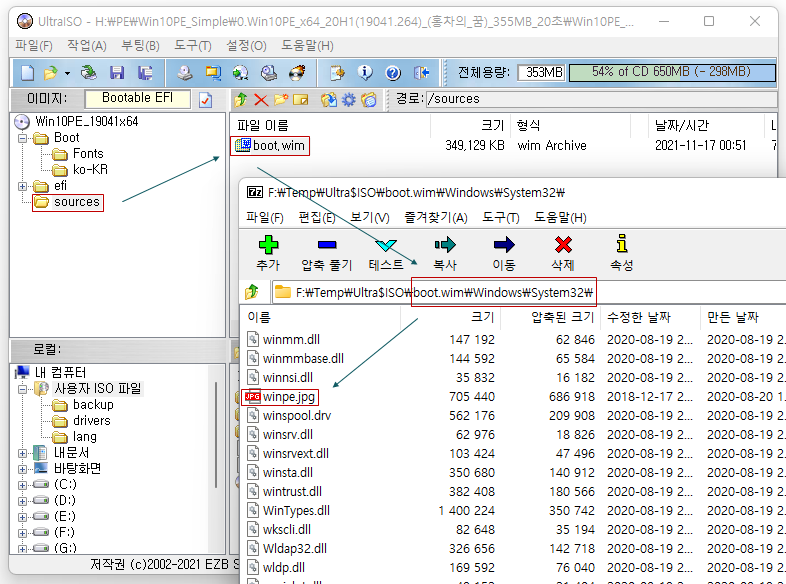Click the path field showing /sources

pyautogui.click(x=601, y=99)
